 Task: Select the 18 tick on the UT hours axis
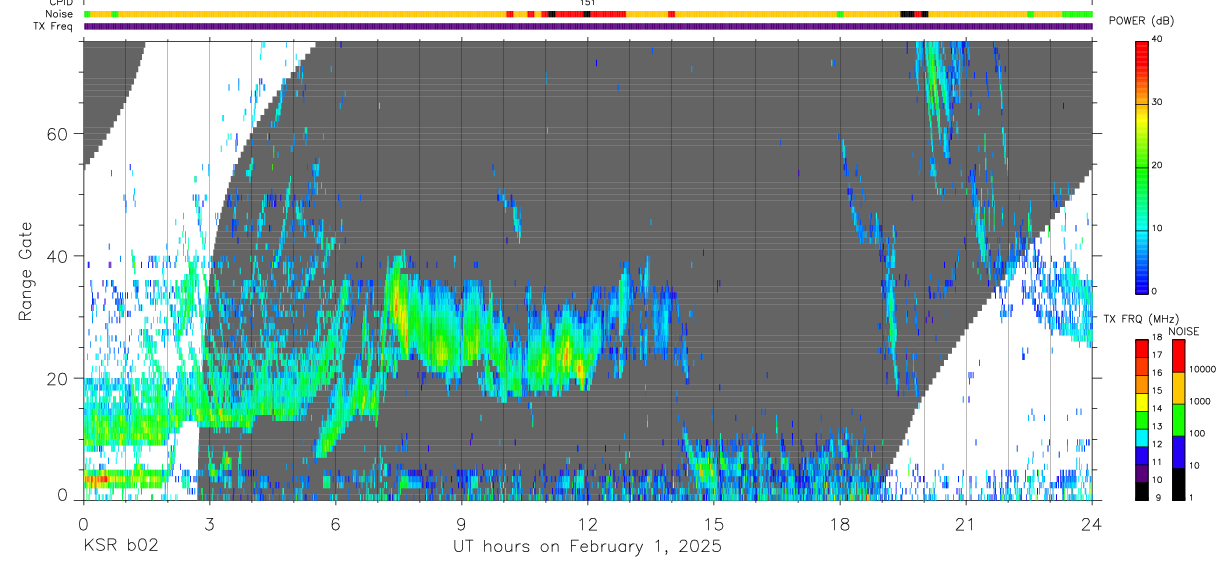[x=840, y=523]
